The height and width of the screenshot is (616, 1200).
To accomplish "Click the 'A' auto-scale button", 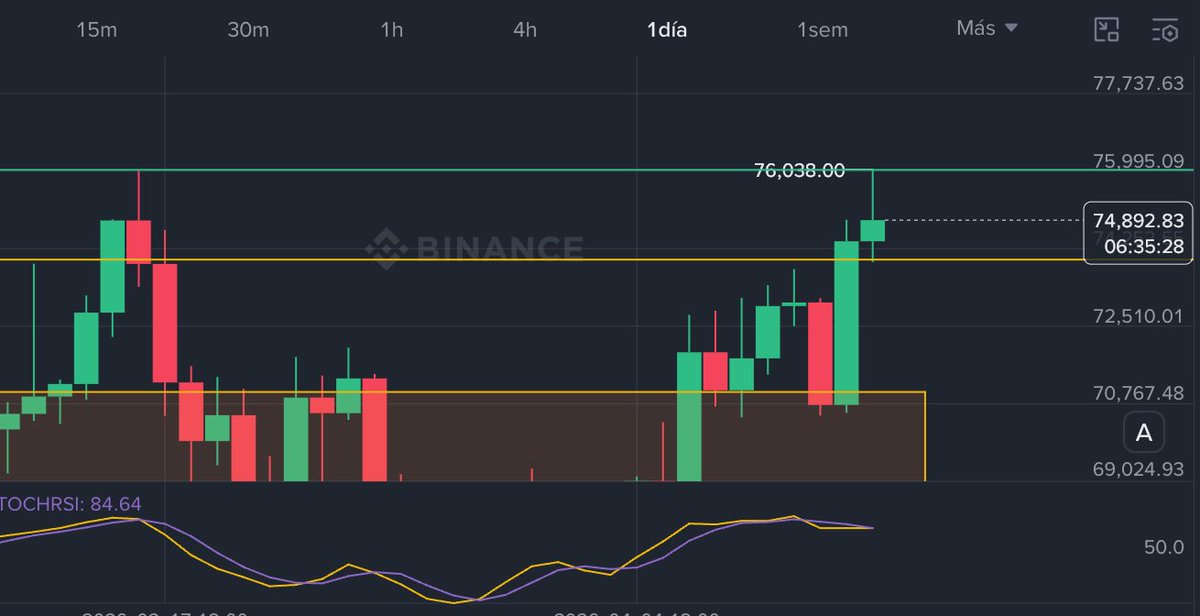I will click(1144, 433).
